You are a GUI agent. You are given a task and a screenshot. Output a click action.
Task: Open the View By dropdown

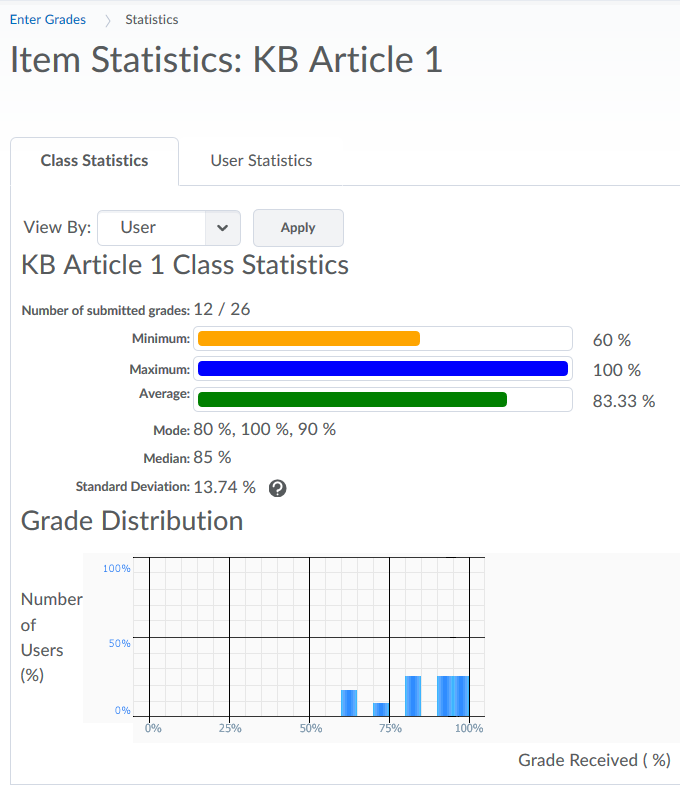click(x=170, y=228)
